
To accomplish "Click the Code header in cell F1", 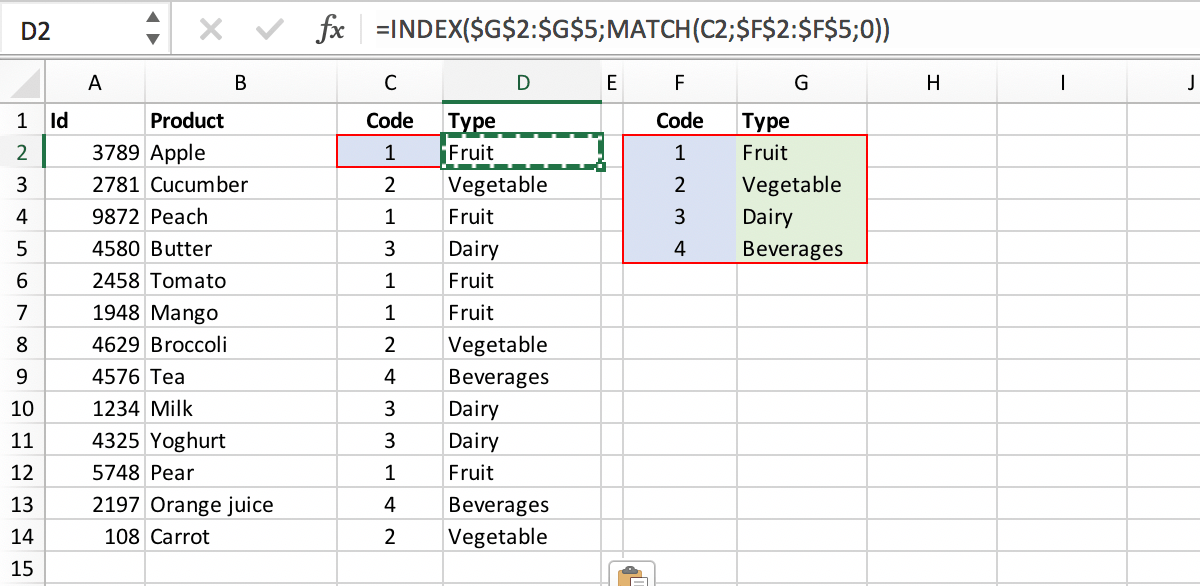I will point(679,120).
